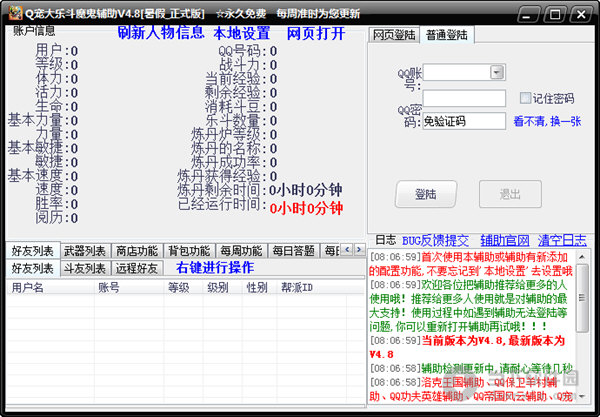Click the 免验证码 input field
Image resolution: width=600 pixels, height=417 pixels.
[x=464, y=121]
